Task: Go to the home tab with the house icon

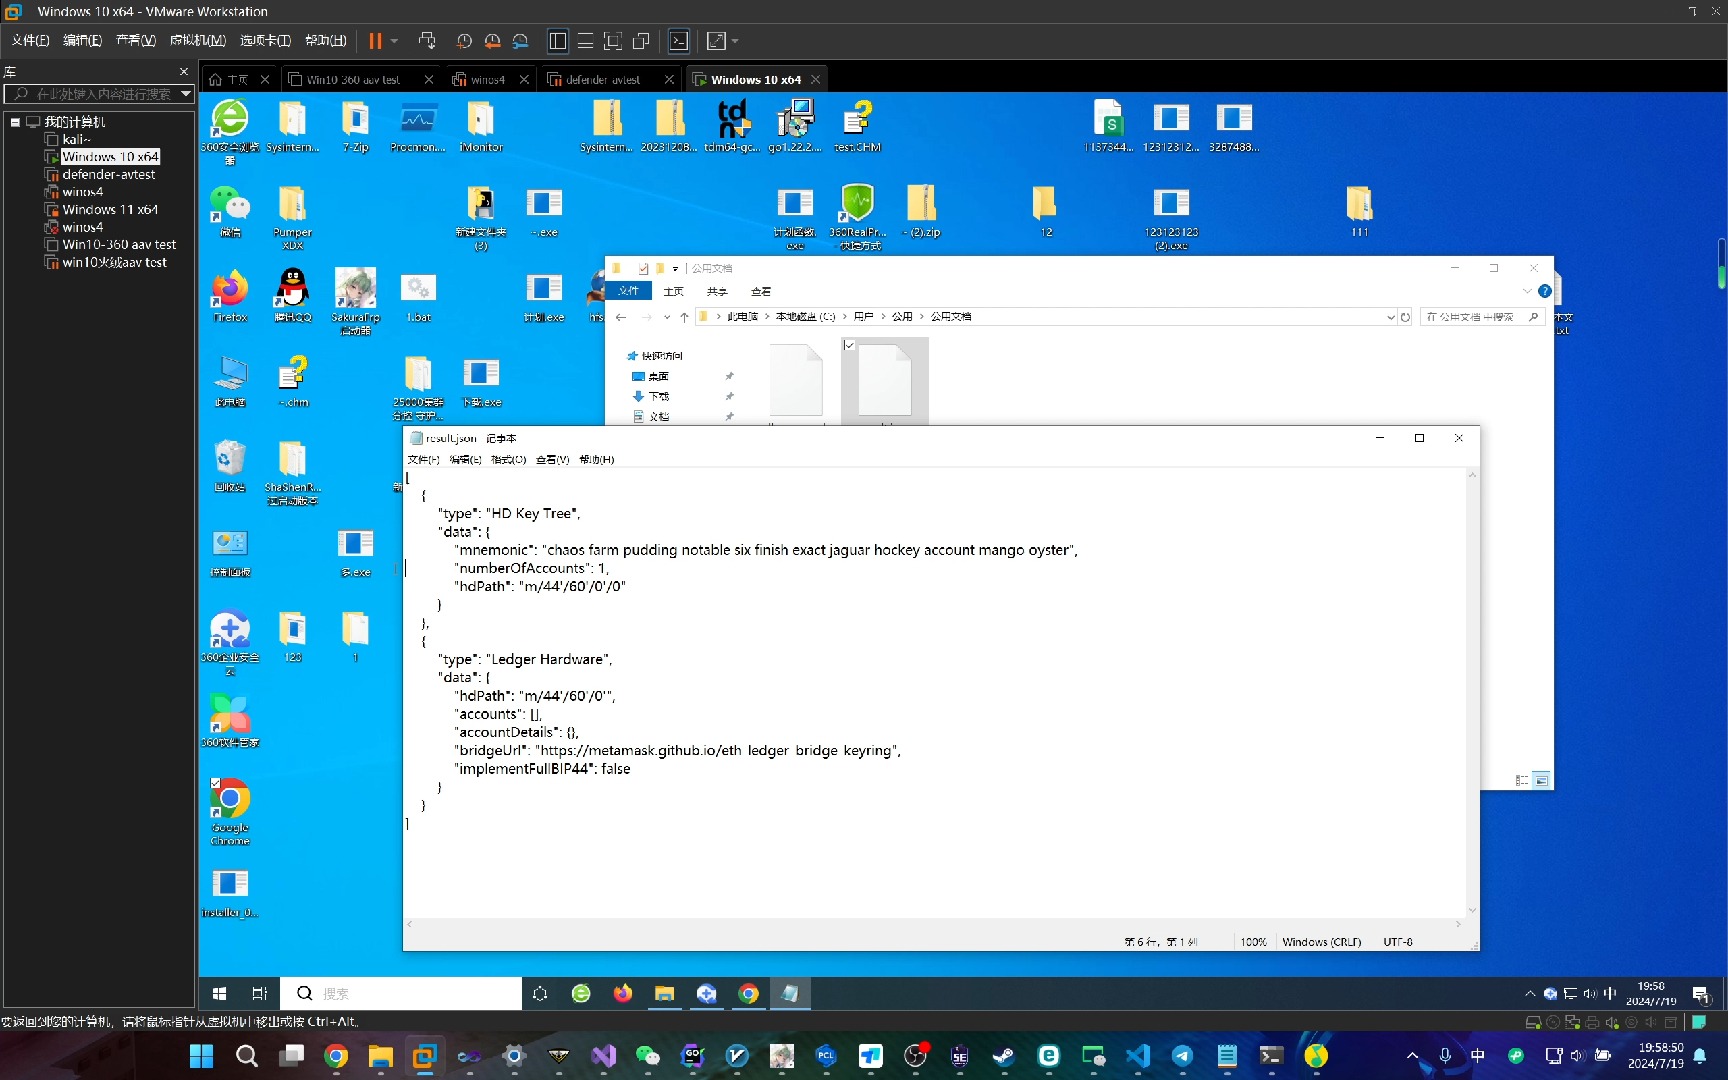Action: [229, 80]
